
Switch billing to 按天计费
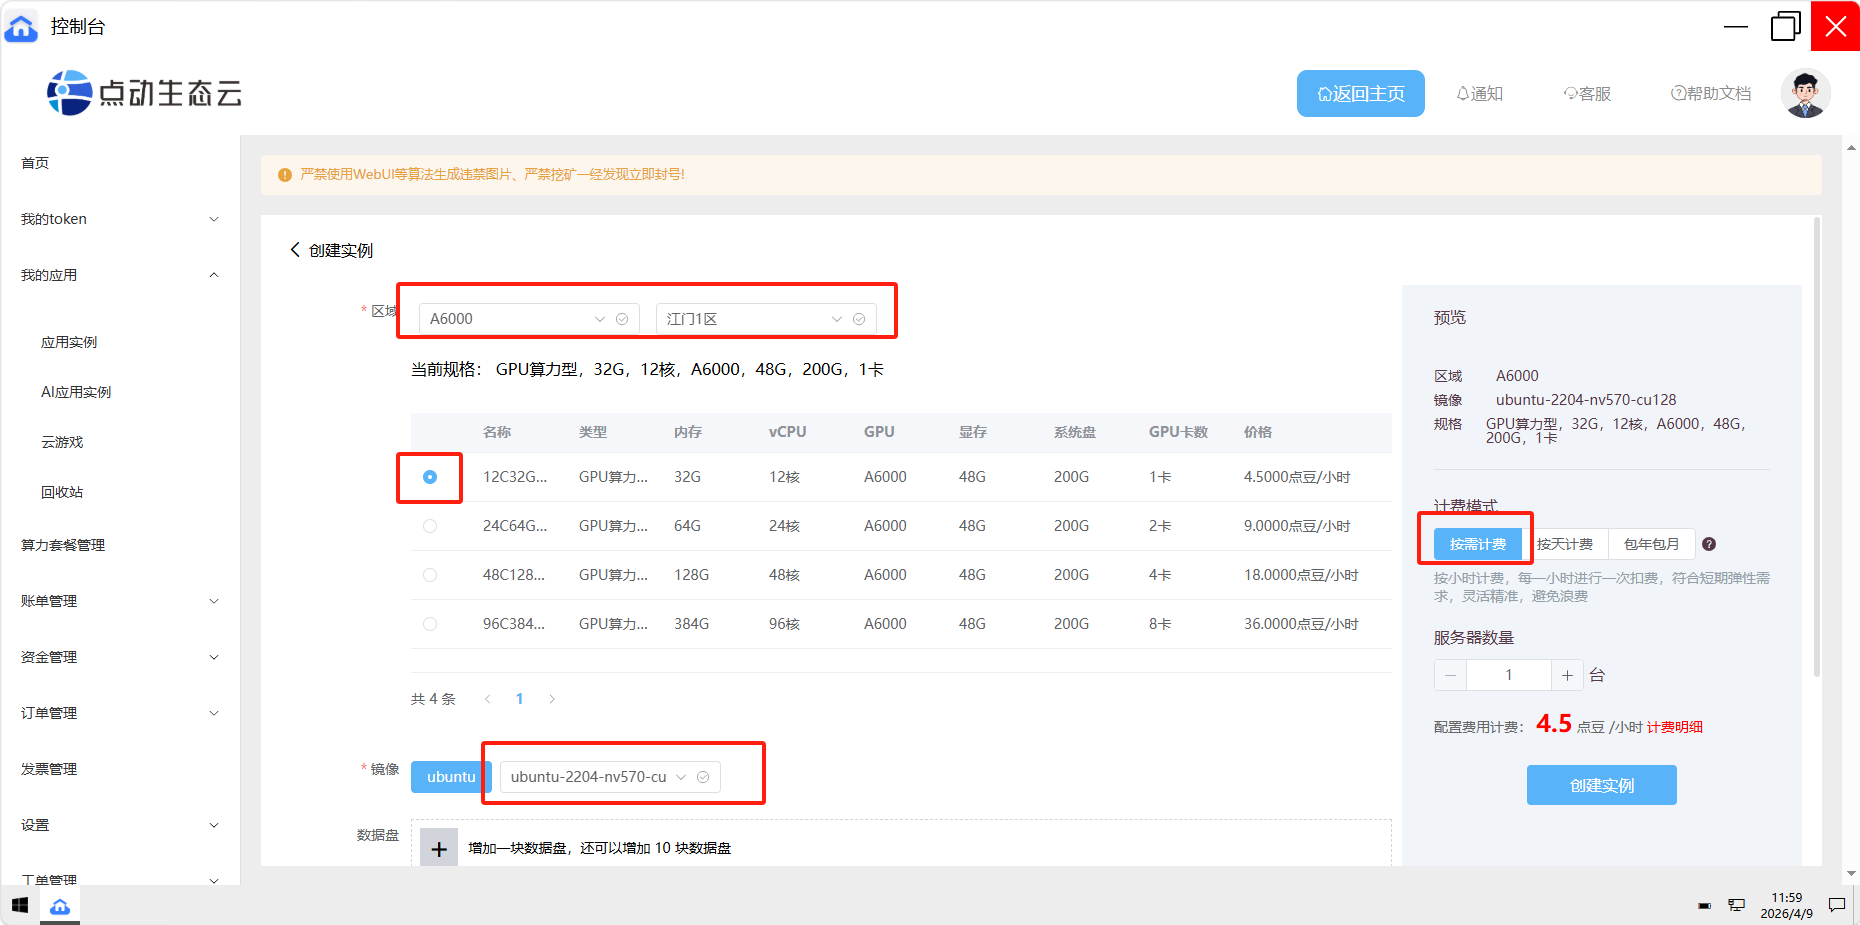tap(1564, 544)
